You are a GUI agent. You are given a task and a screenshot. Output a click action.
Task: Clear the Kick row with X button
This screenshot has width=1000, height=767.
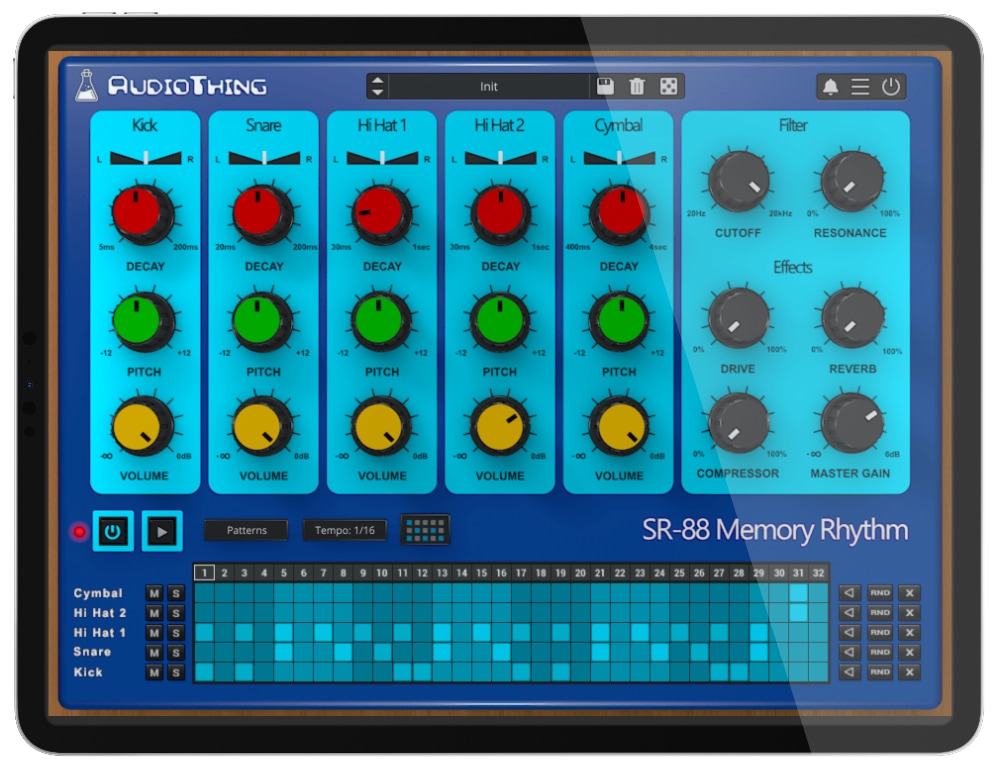(908, 672)
